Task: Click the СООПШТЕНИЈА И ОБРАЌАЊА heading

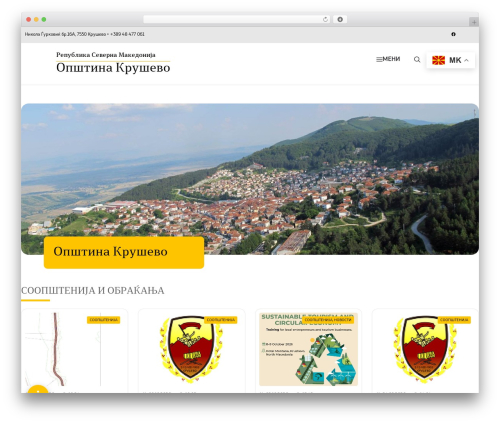Action: point(93,291)
